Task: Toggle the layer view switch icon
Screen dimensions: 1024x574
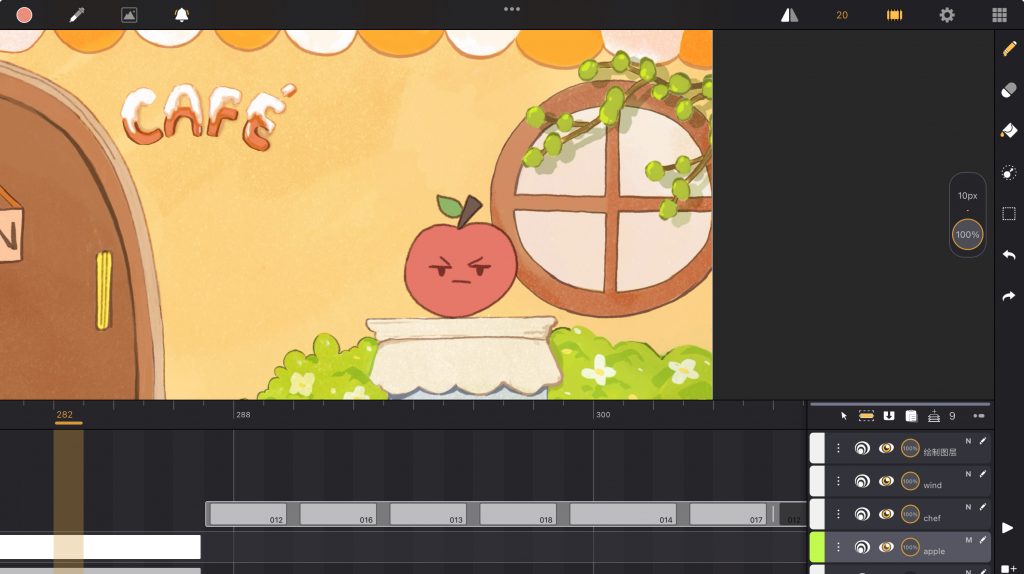Action: (x=979, y=416)
